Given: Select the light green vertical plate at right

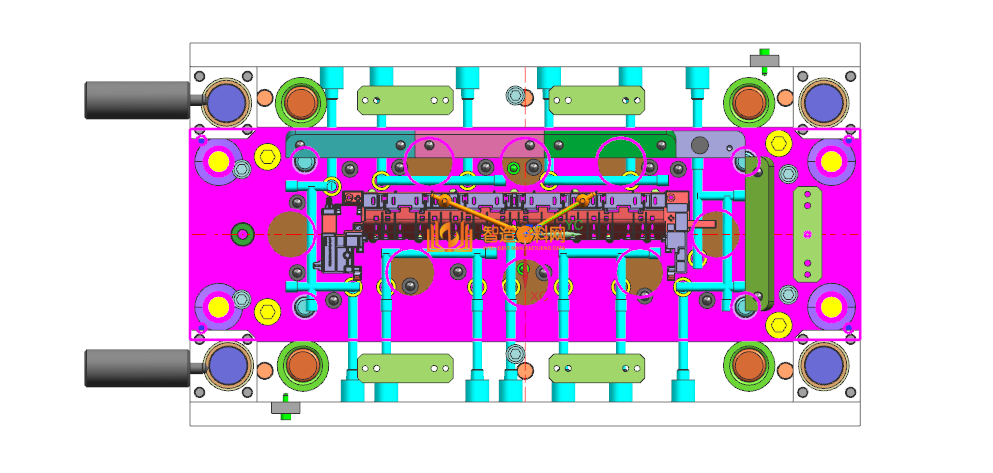Looking at the screenshot, I should coord(807,234).
